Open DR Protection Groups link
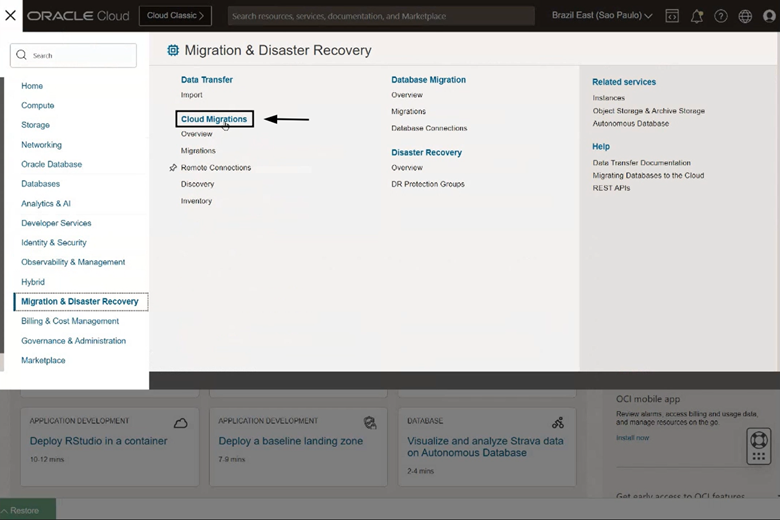This screenshot has height=520, width=780. coord(428,184)
